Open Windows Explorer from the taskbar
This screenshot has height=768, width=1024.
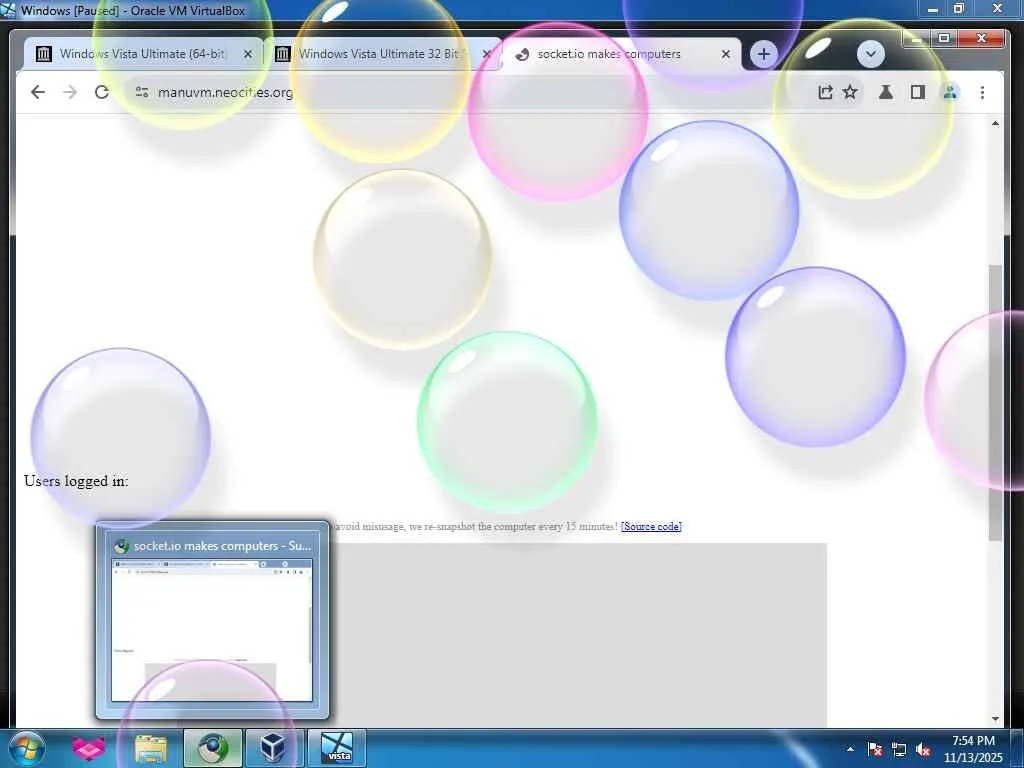[151, 748]
